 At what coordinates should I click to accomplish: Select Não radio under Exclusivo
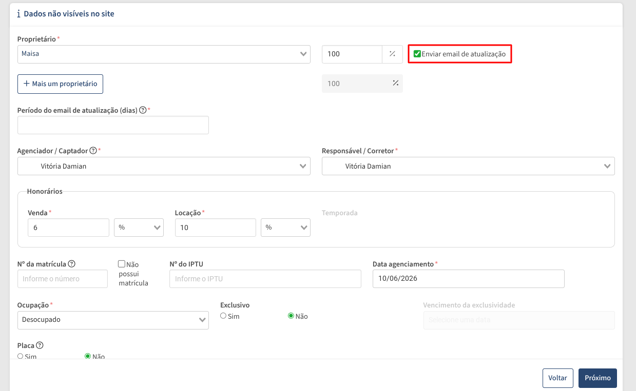tap(290, 316)
